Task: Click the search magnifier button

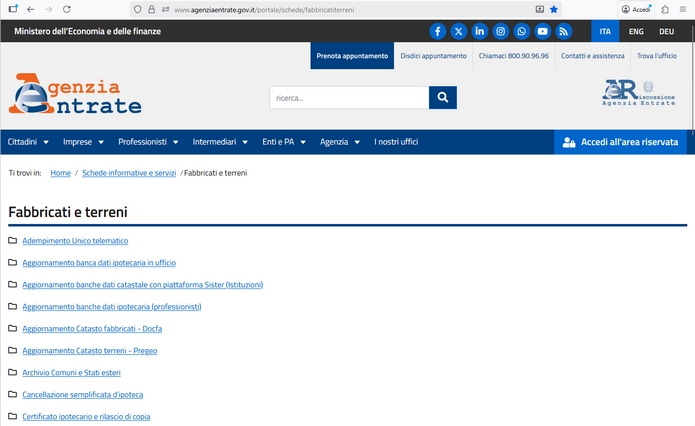Action: (x=443, y=98)
